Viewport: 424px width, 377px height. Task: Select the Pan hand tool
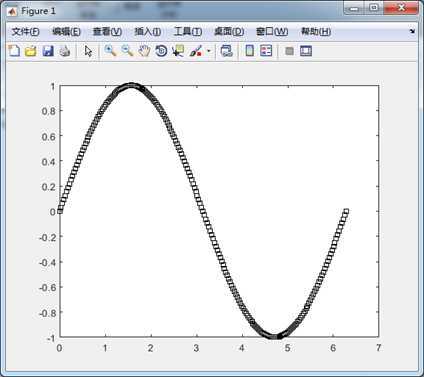[144, 51]
